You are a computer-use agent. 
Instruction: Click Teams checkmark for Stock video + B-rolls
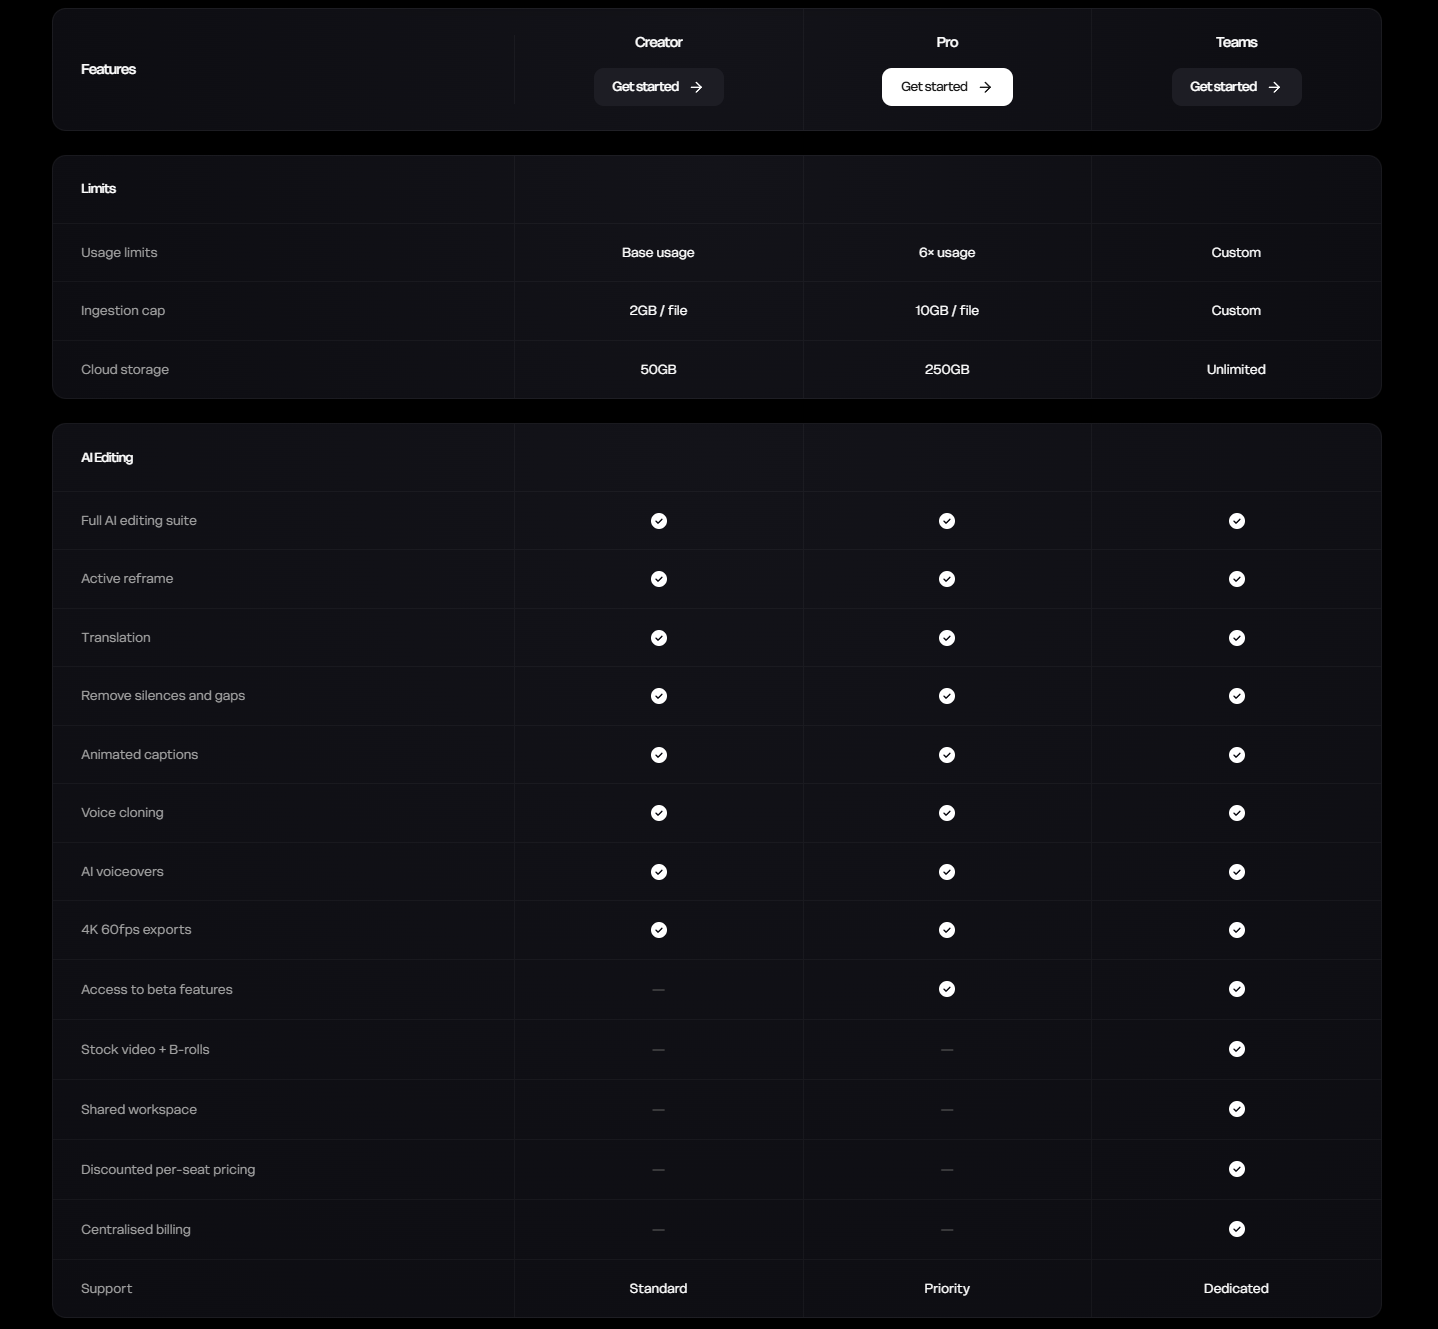point(1237,1049)
